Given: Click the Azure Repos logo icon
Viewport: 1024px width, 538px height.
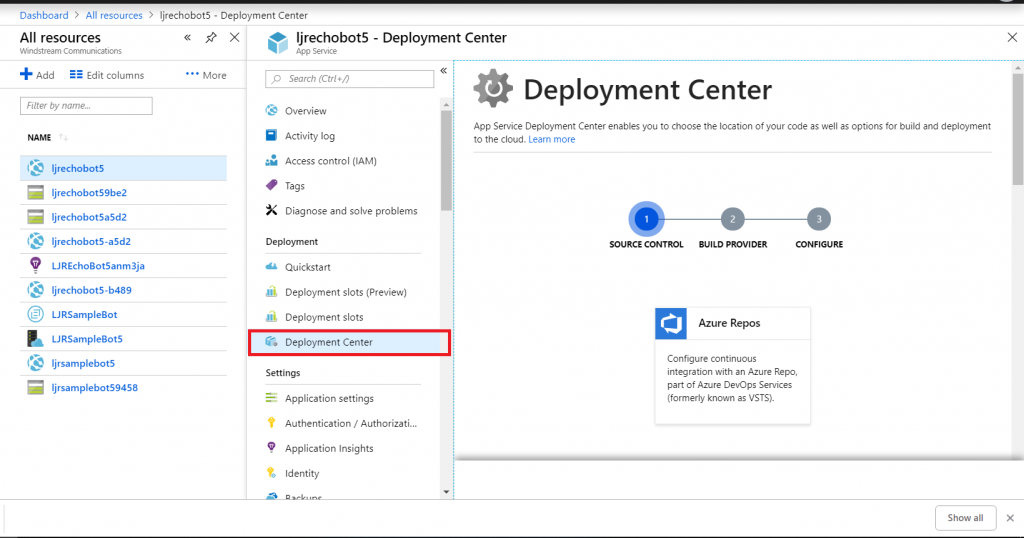Looking at the screenshot, I should click(671, 323).
